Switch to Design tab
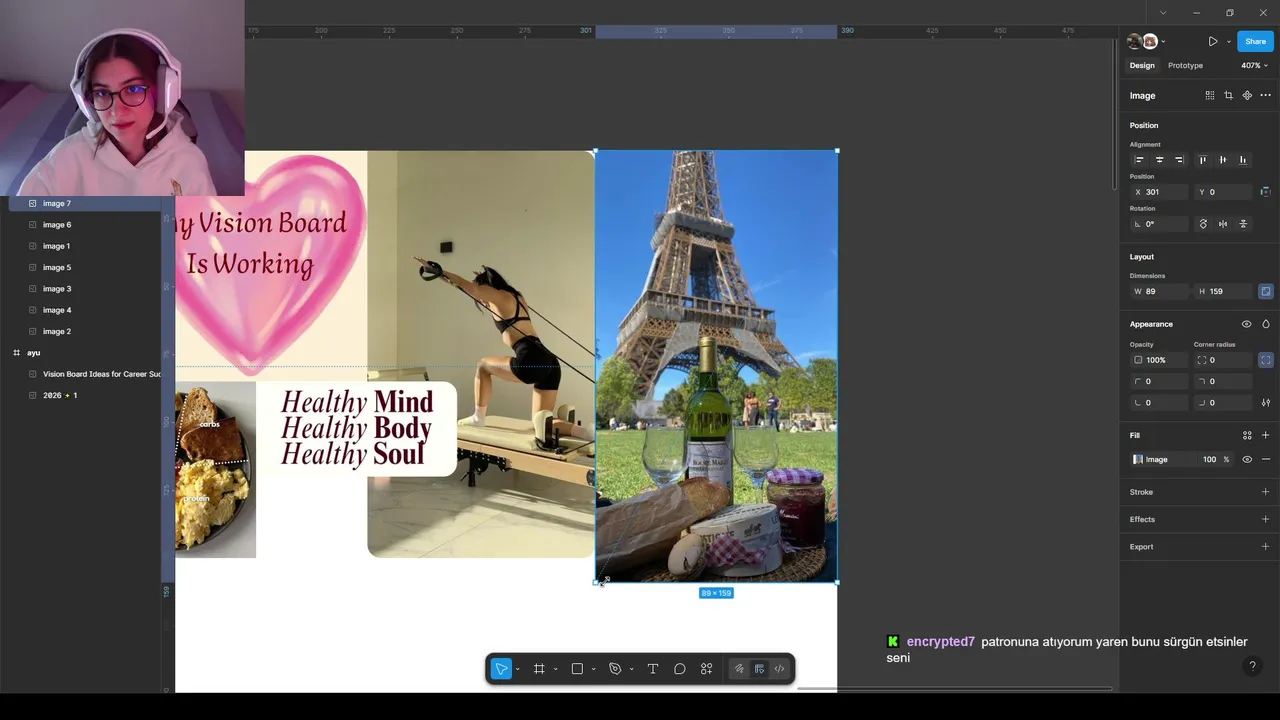Screen dimensions: 1280x720 (1142, 66)
